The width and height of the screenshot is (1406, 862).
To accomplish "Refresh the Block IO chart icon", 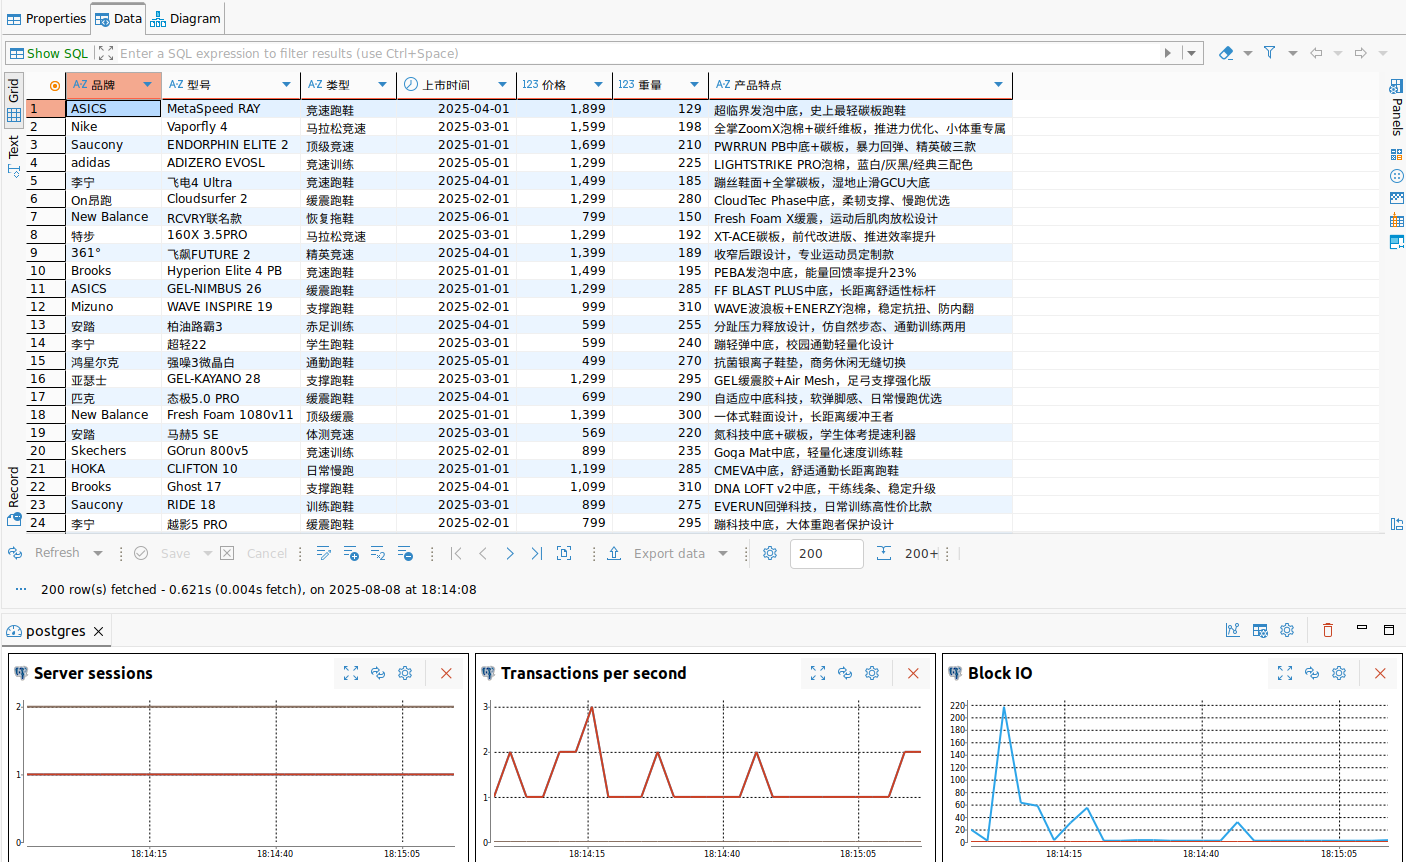I will point(1312,673).
